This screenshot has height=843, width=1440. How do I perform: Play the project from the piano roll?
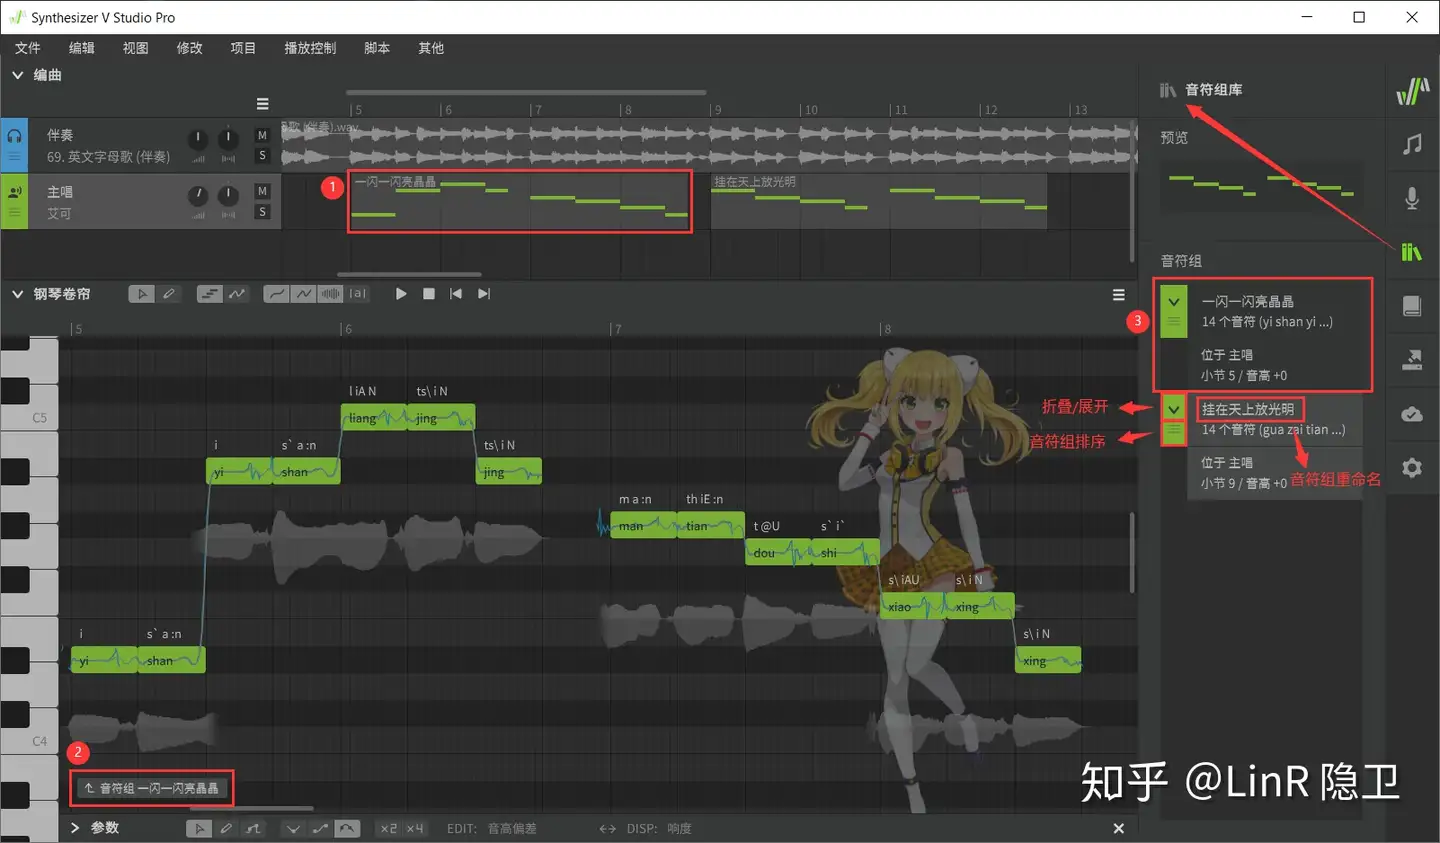point(401,294)
